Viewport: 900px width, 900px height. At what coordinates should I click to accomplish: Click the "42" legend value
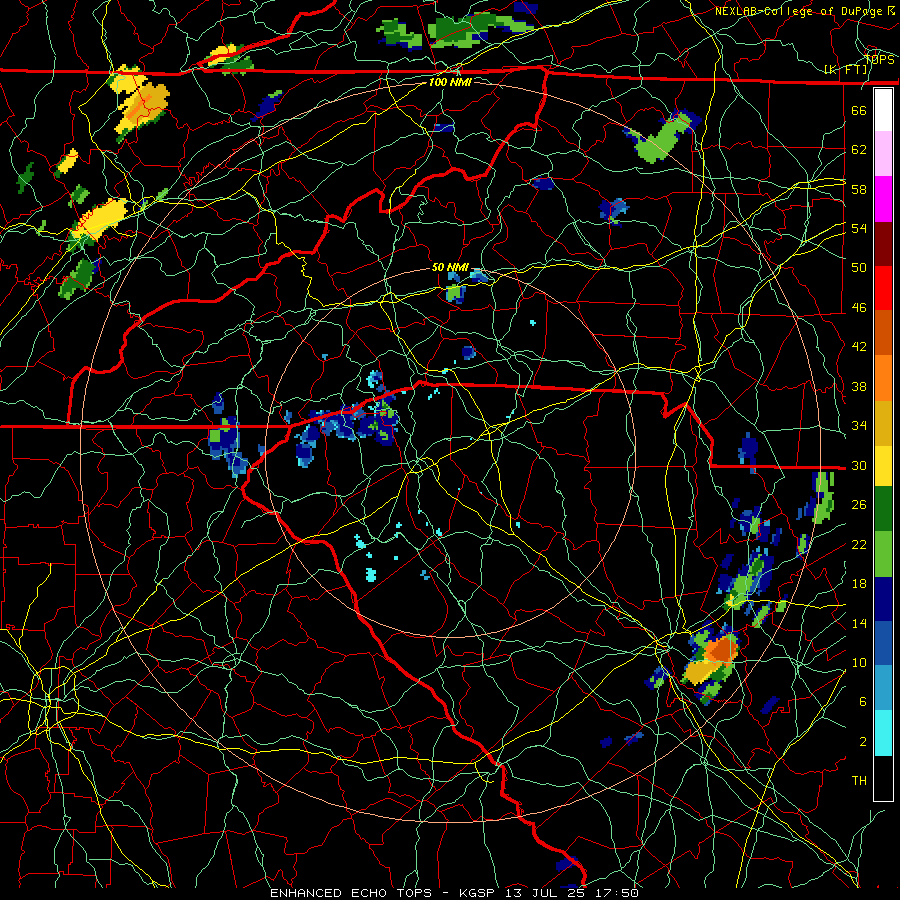click(x=859, y=347)
